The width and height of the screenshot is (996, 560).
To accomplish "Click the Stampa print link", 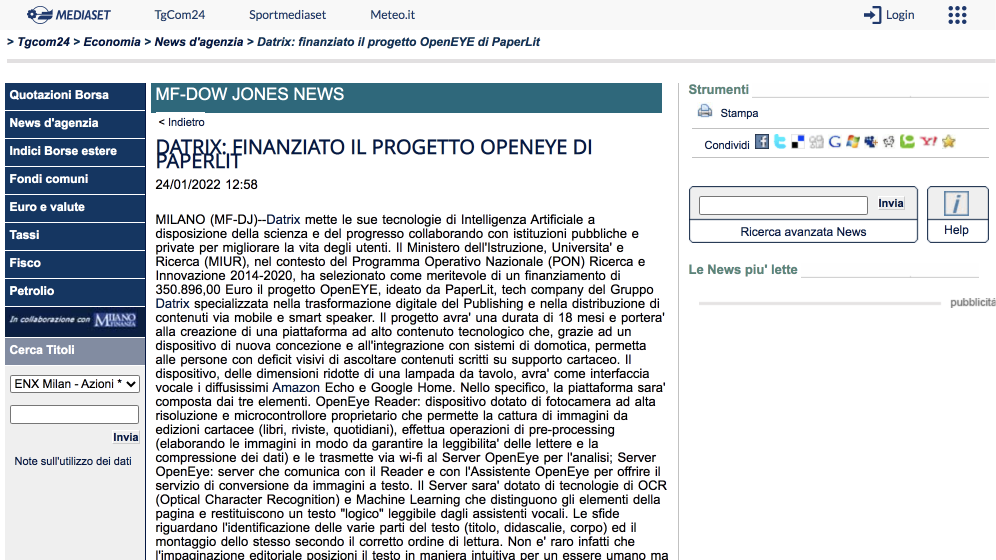I will (739, 113).
